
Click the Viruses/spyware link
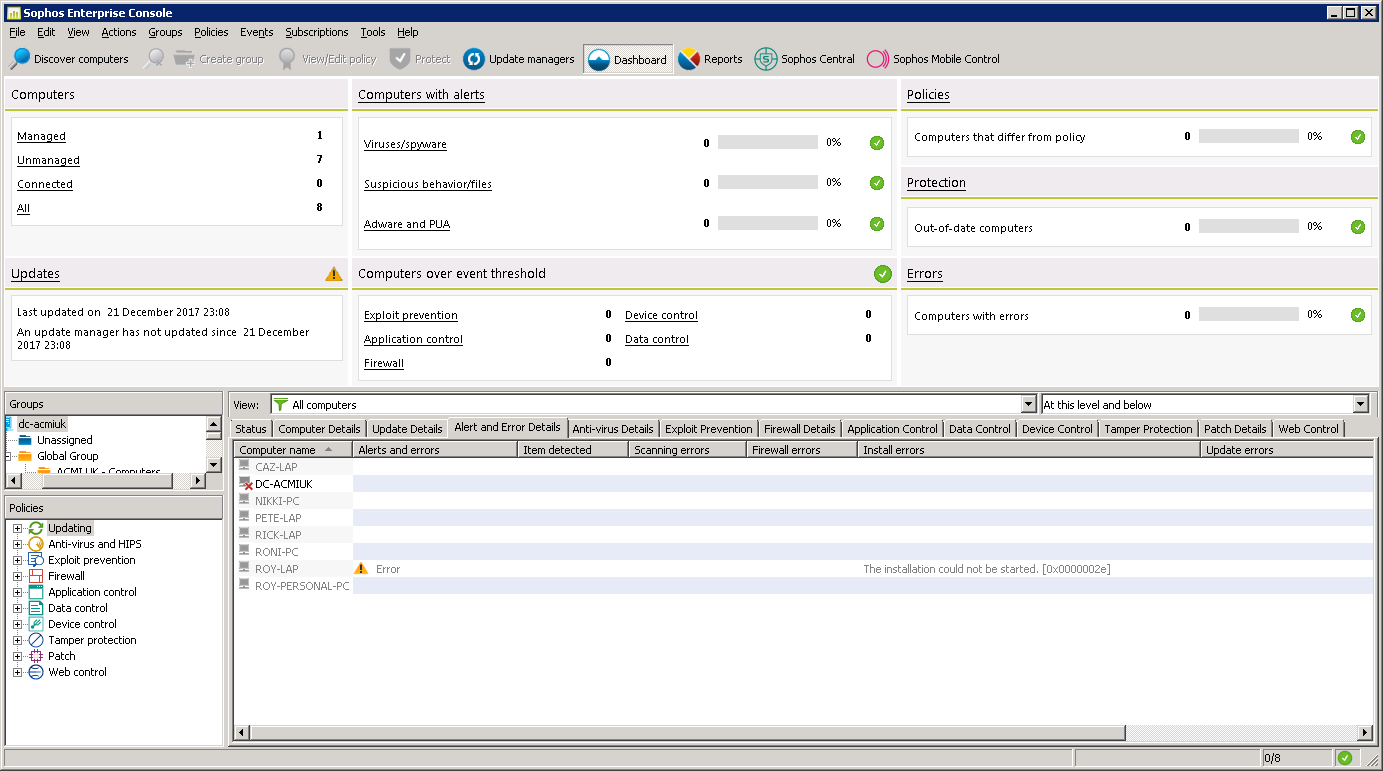(x=405, y=144)
